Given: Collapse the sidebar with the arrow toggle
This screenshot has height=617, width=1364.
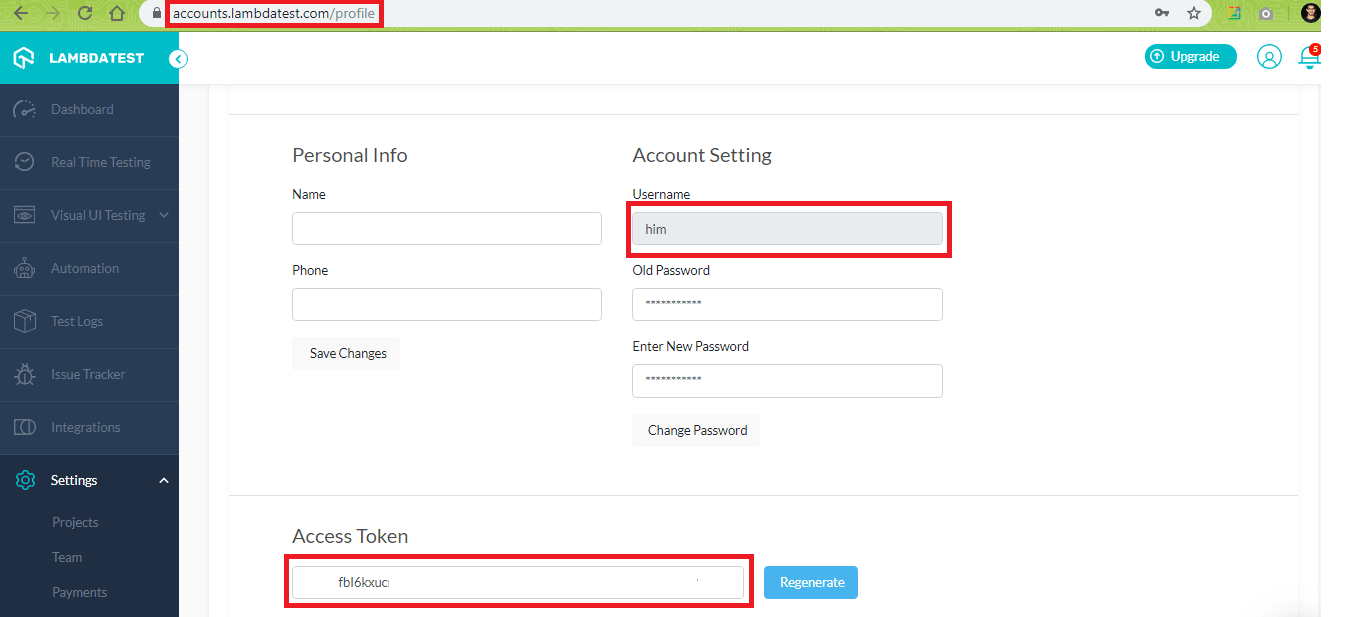Looking at the screenshot, I should tap(178, 59).
